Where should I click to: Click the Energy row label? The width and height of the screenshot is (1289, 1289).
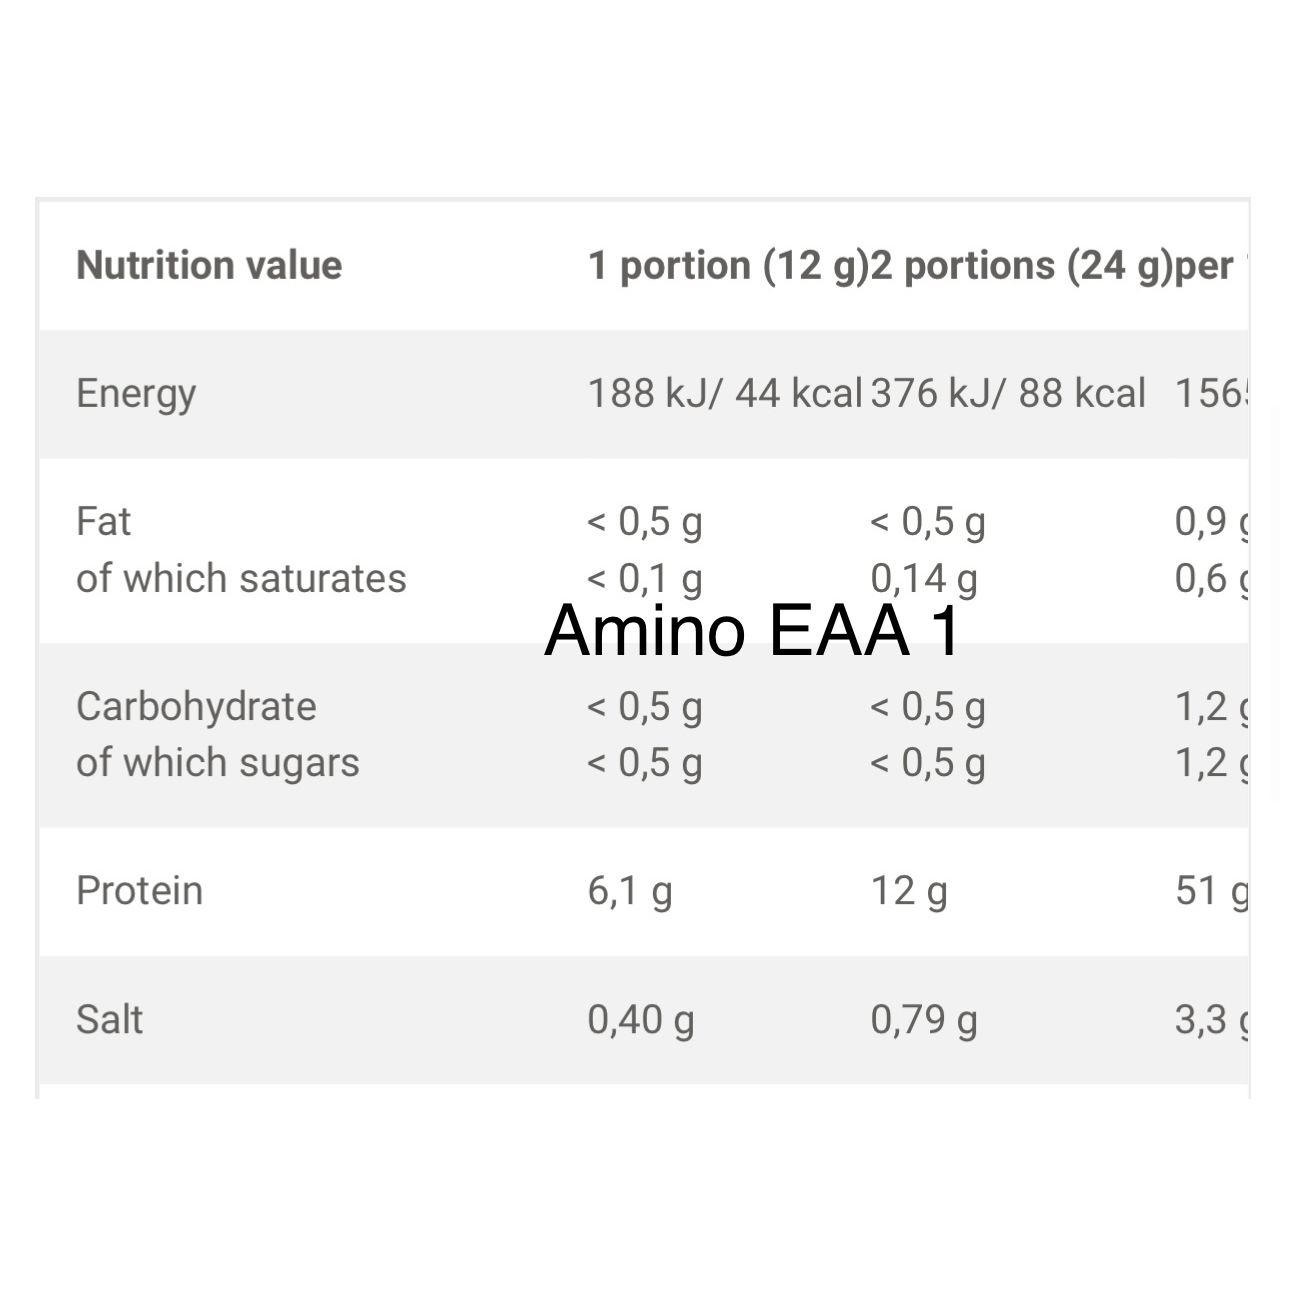136,394
